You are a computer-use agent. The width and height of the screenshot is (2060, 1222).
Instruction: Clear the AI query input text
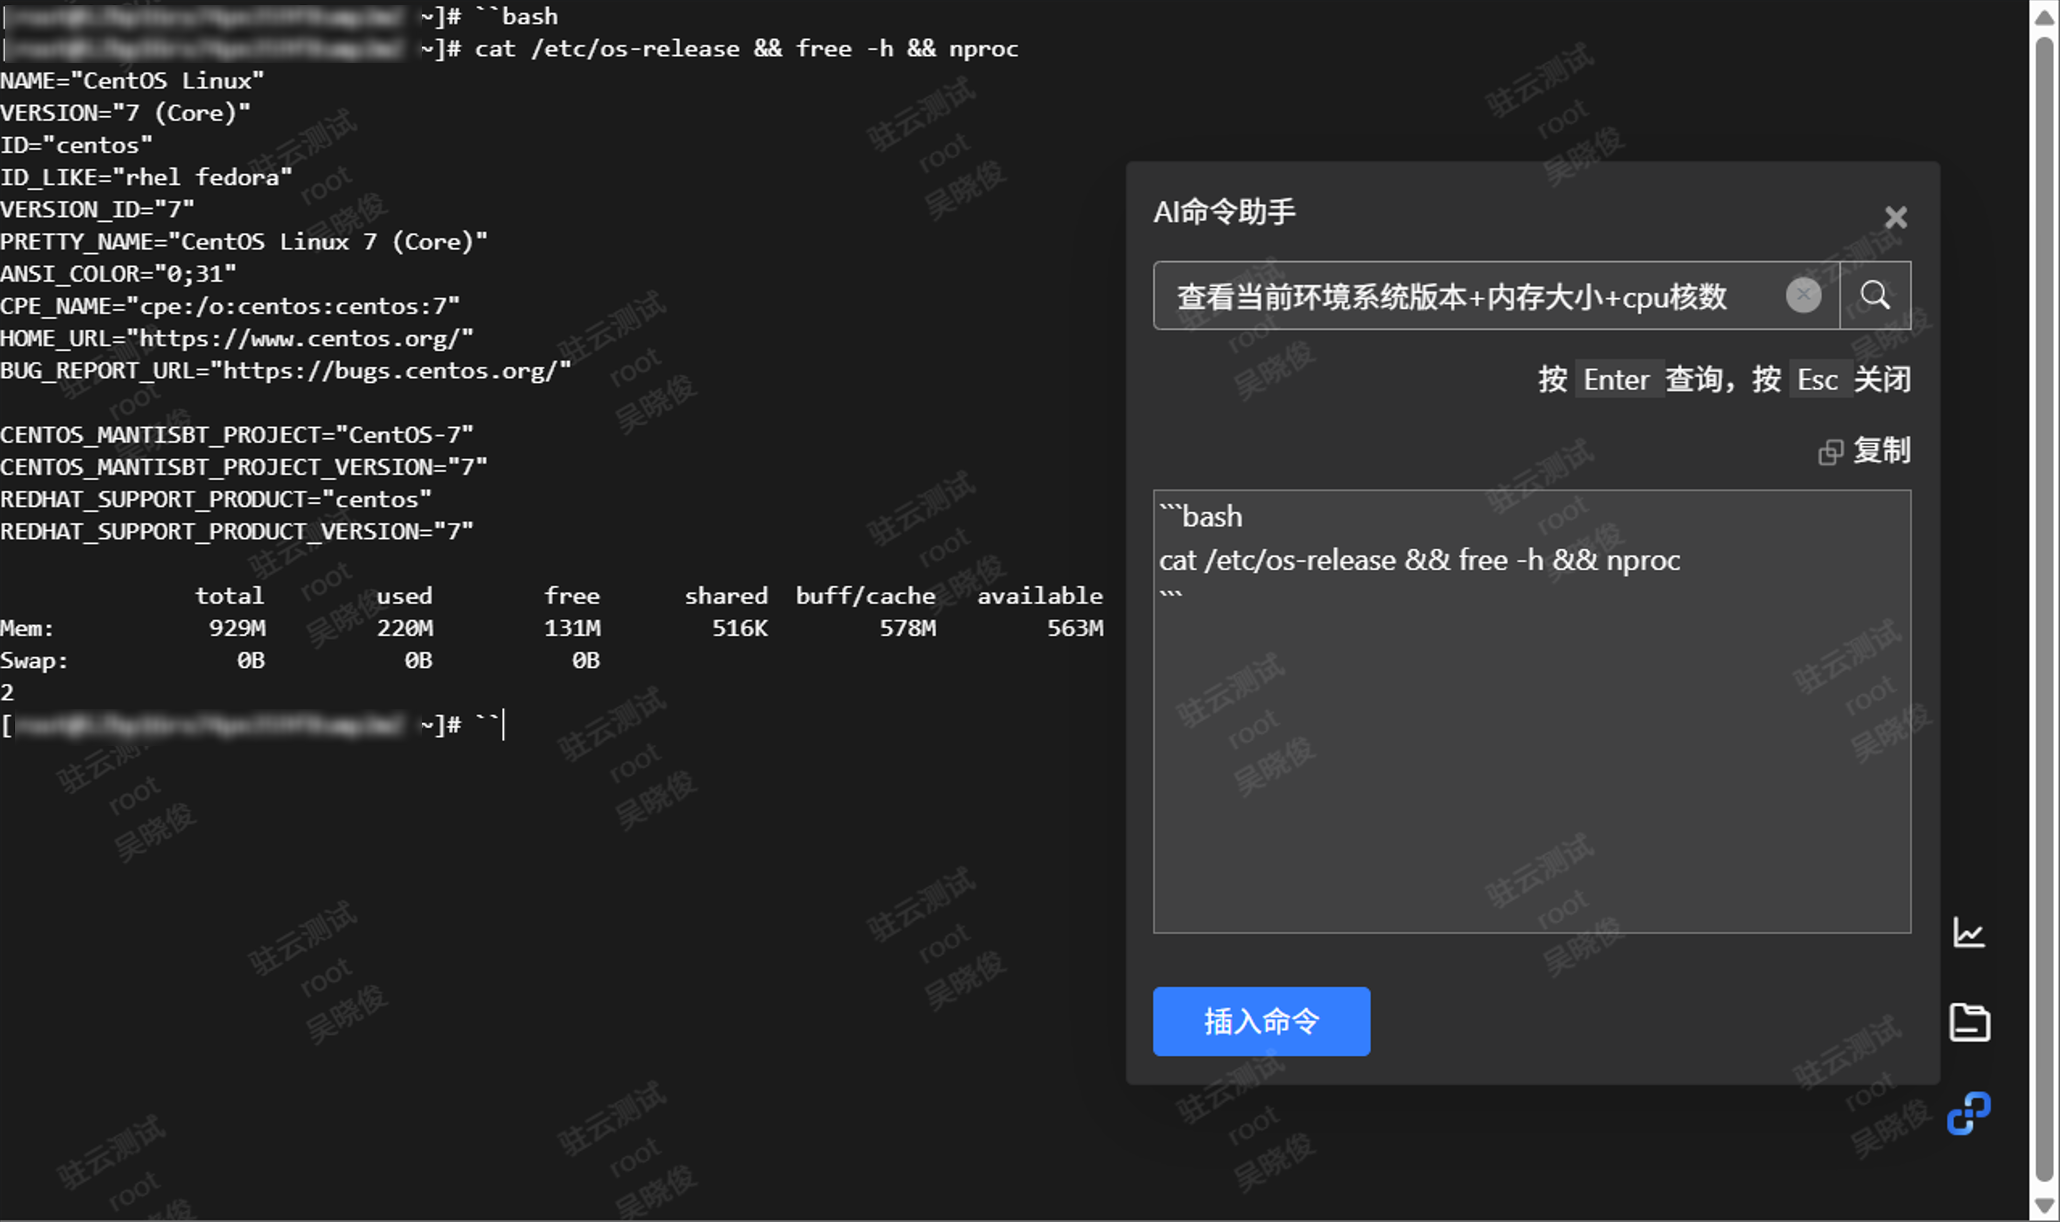[x=1803, y=295]
